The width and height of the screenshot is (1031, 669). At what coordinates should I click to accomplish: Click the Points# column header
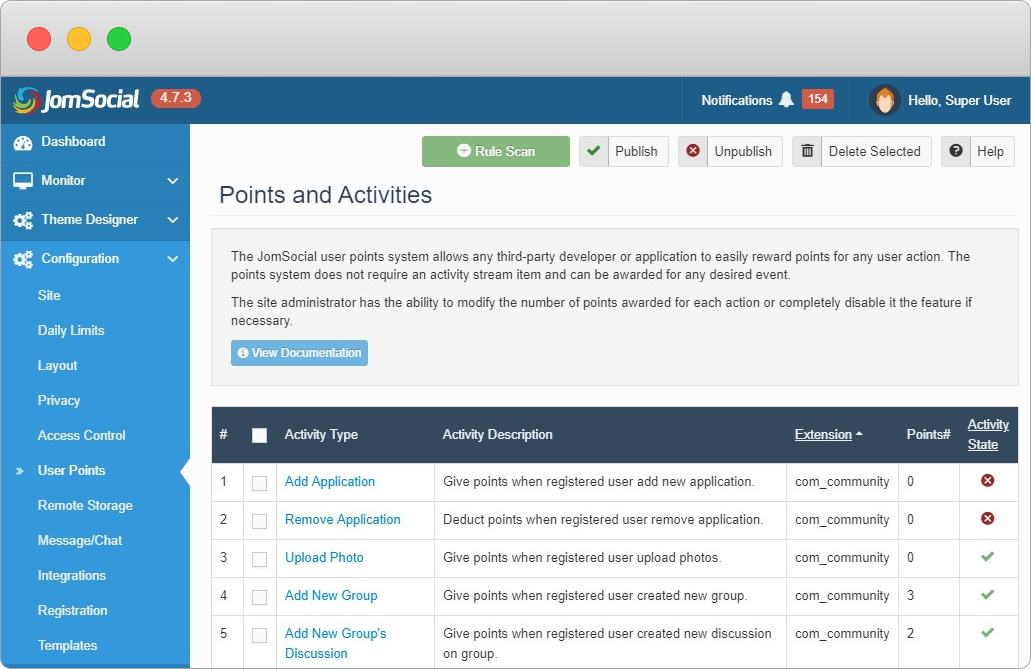[928, 435]
